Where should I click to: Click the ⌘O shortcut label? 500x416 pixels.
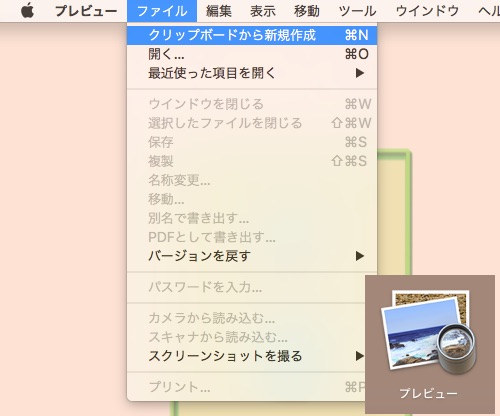point(356,54)
